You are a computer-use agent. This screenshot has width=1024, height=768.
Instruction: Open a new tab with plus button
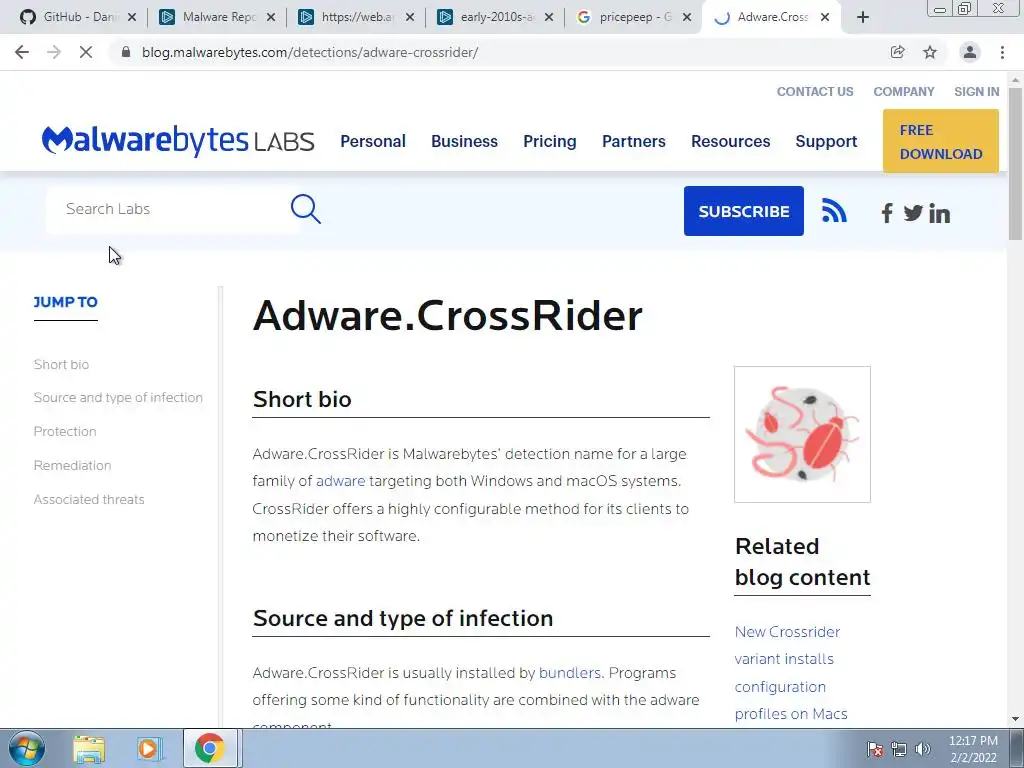pos(863,18)
